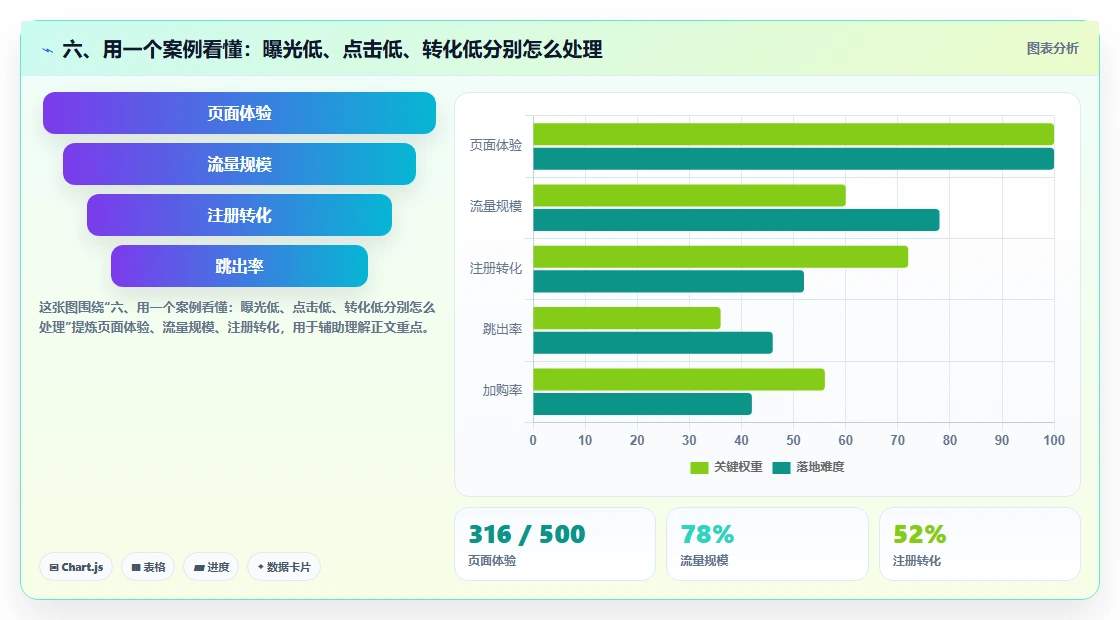Click the 数据卡片 tag chip
The image size is (1120, 620).
tap(284, 566)
